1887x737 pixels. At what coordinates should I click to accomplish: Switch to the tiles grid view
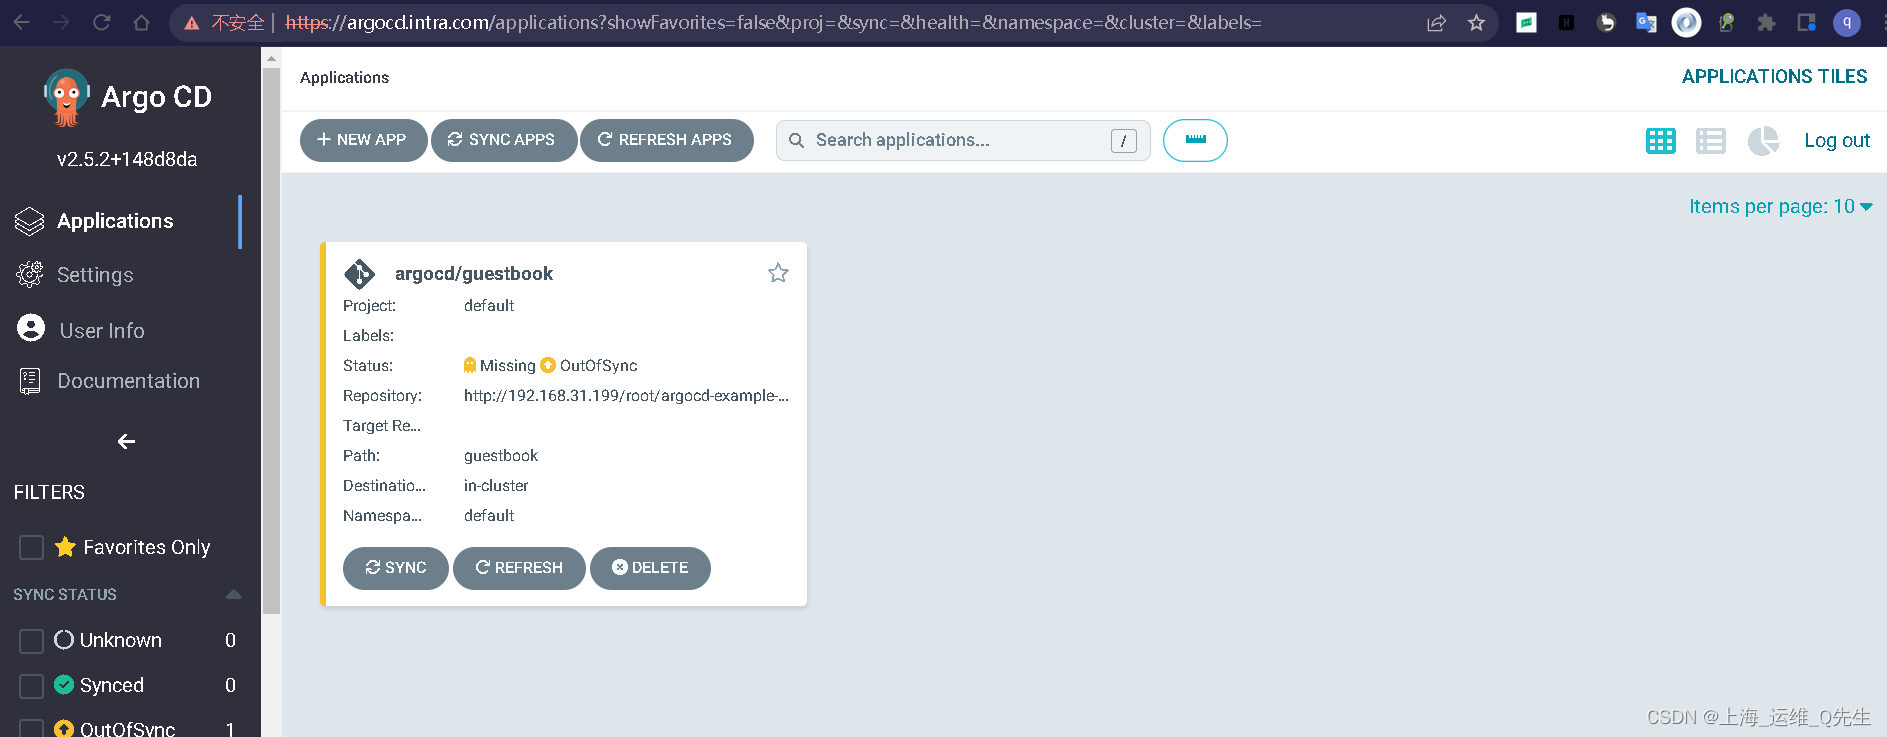click(1661, 141)
